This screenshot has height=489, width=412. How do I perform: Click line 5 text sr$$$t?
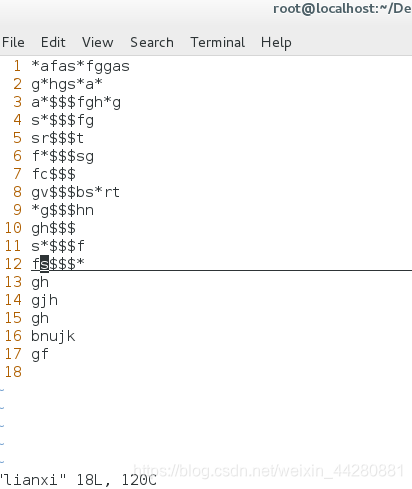[57, 138]
